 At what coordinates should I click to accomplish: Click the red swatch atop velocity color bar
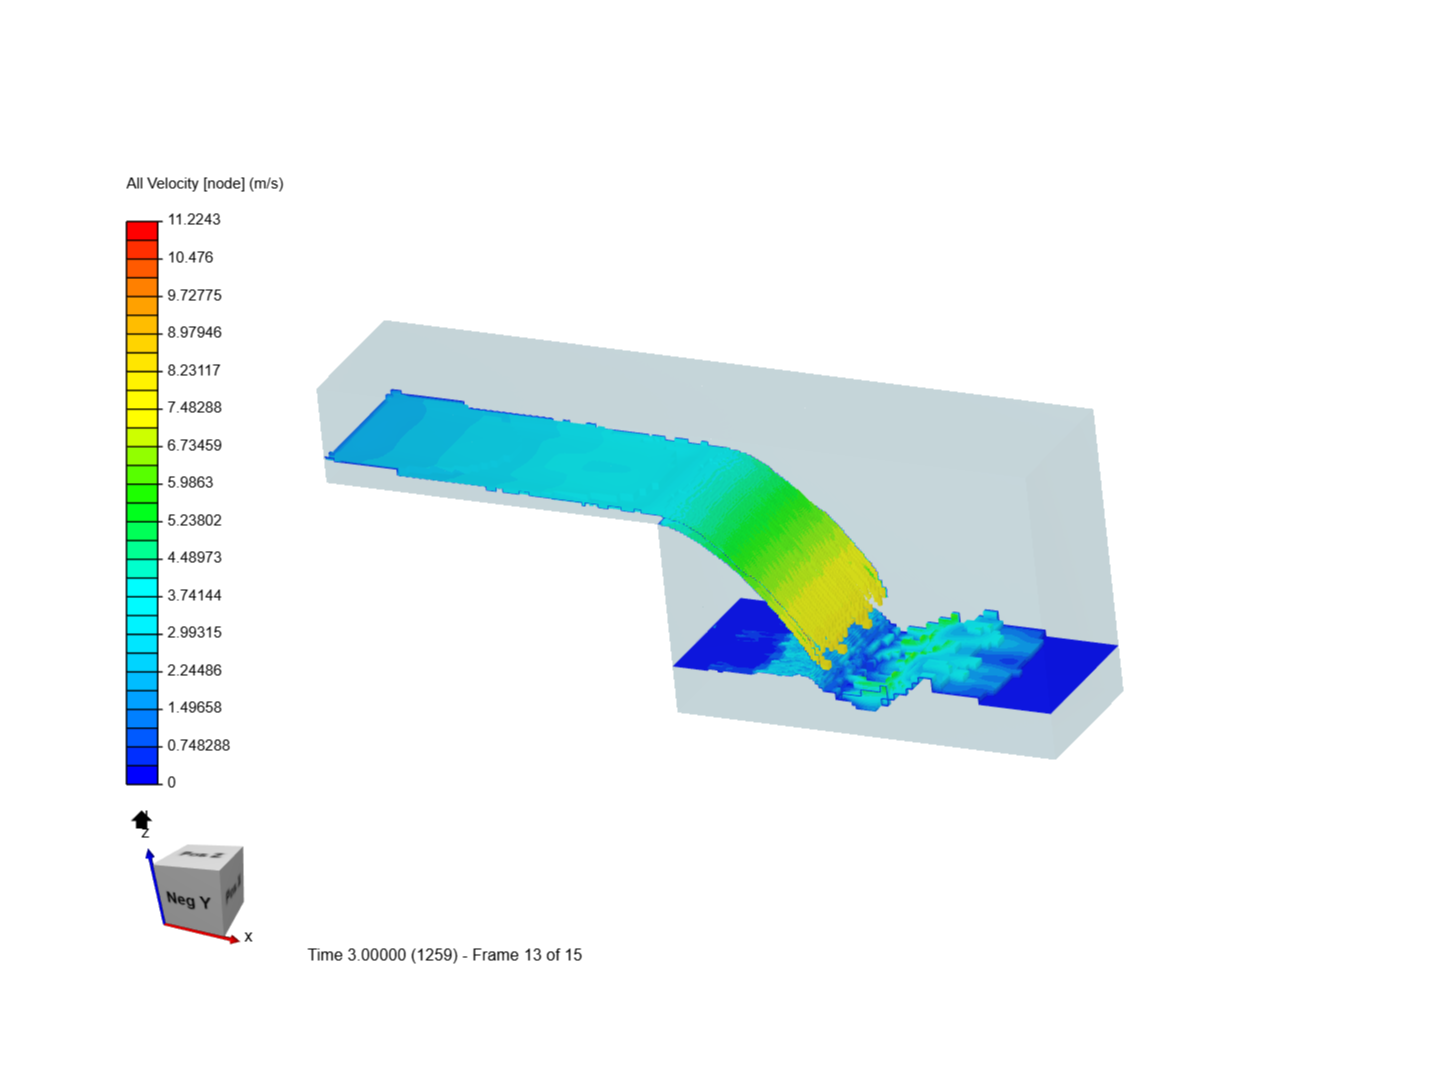point(142,230)
